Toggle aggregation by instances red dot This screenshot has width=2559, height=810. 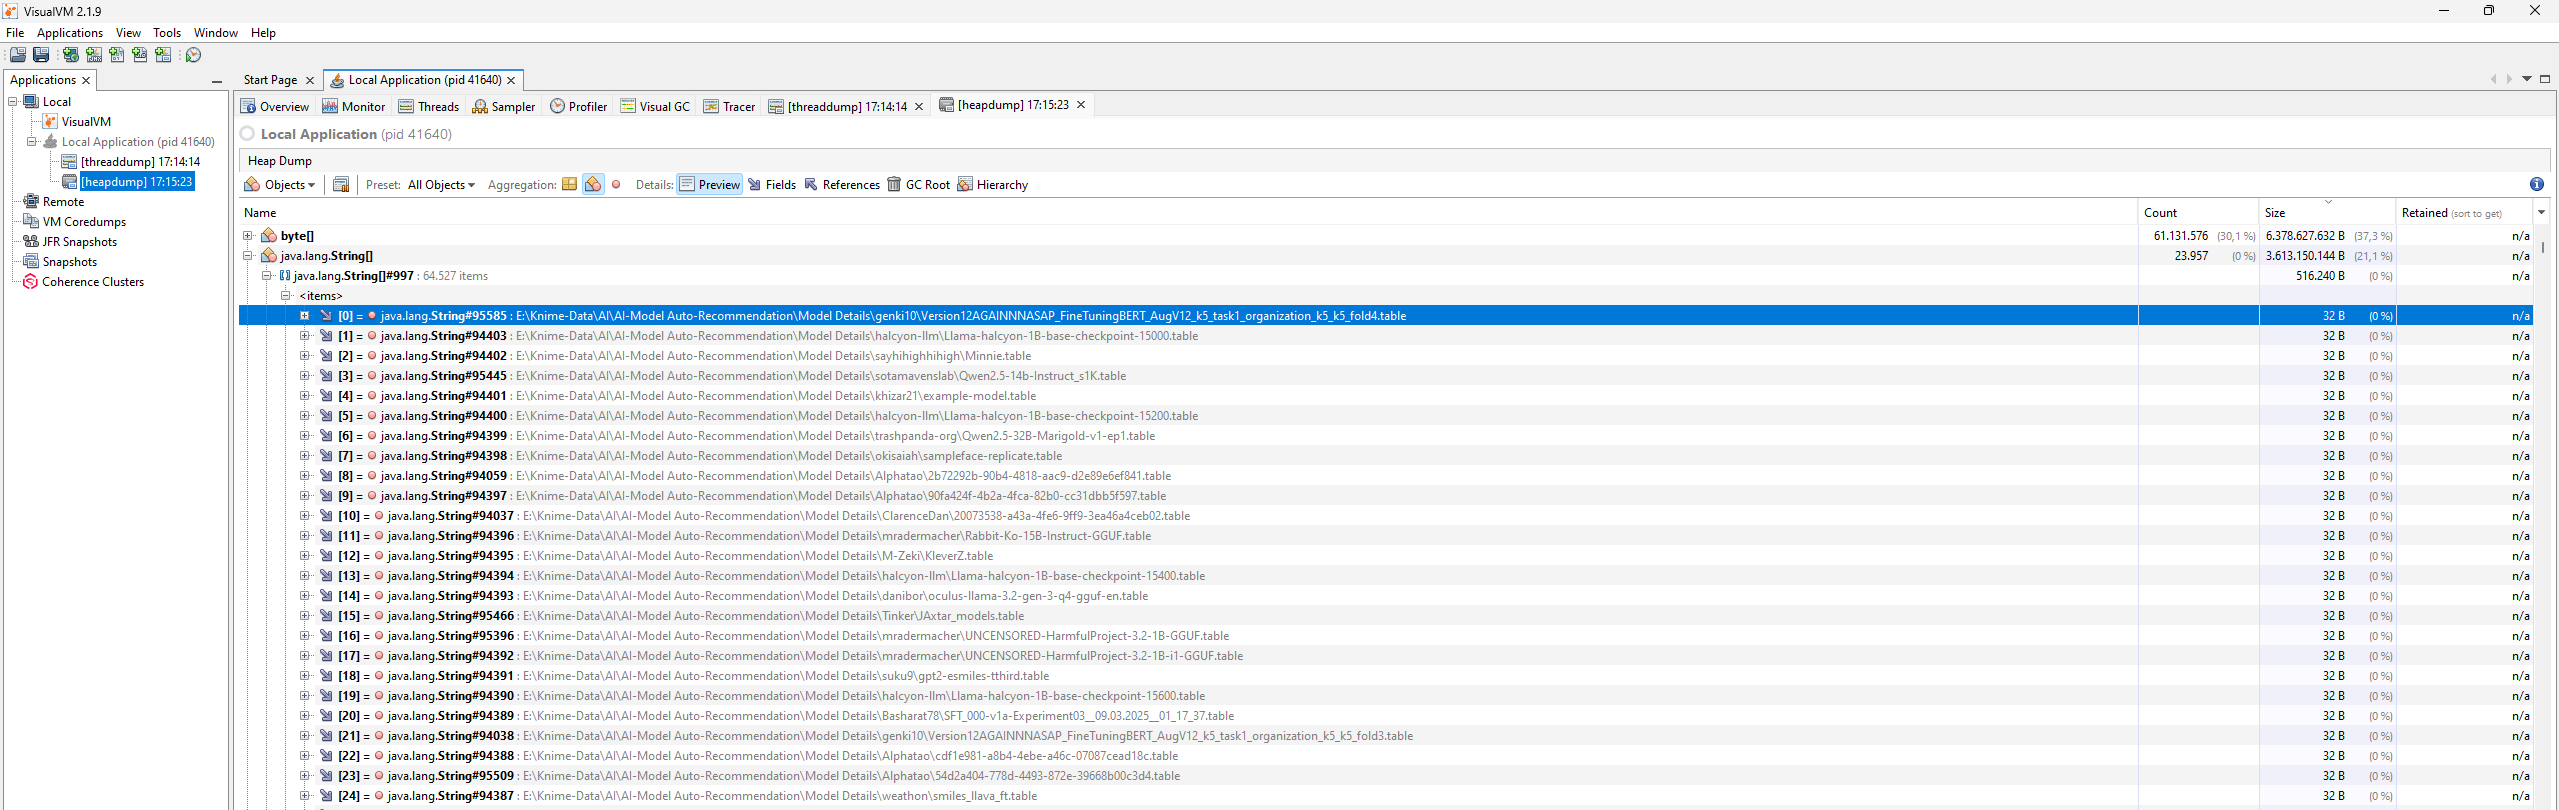(616, 185)
